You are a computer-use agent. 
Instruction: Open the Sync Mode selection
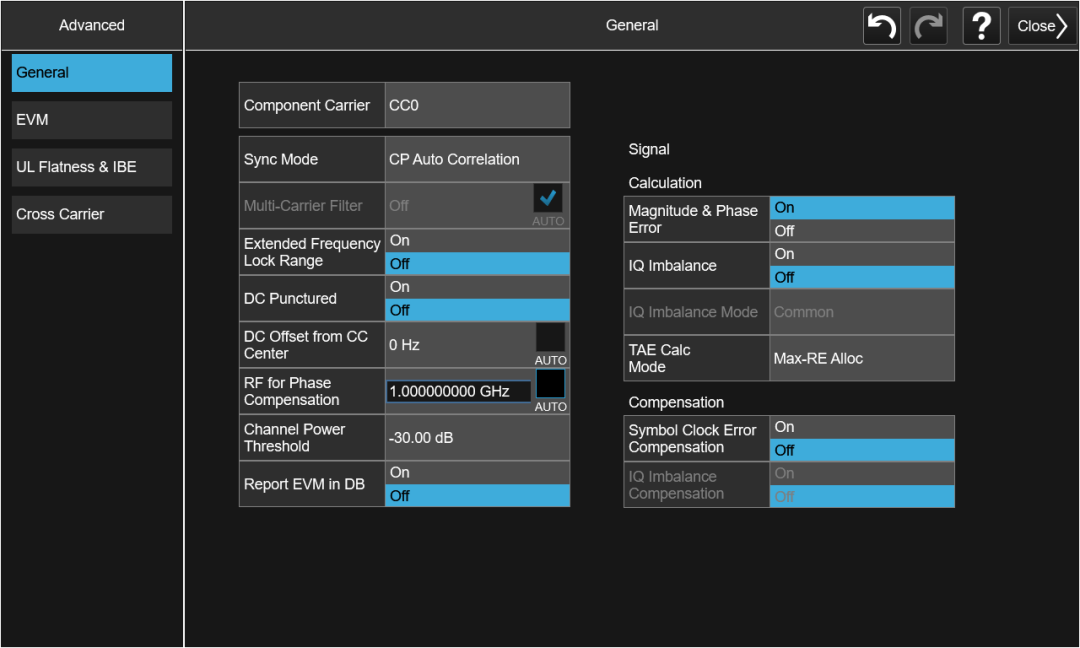click(477, 159)
